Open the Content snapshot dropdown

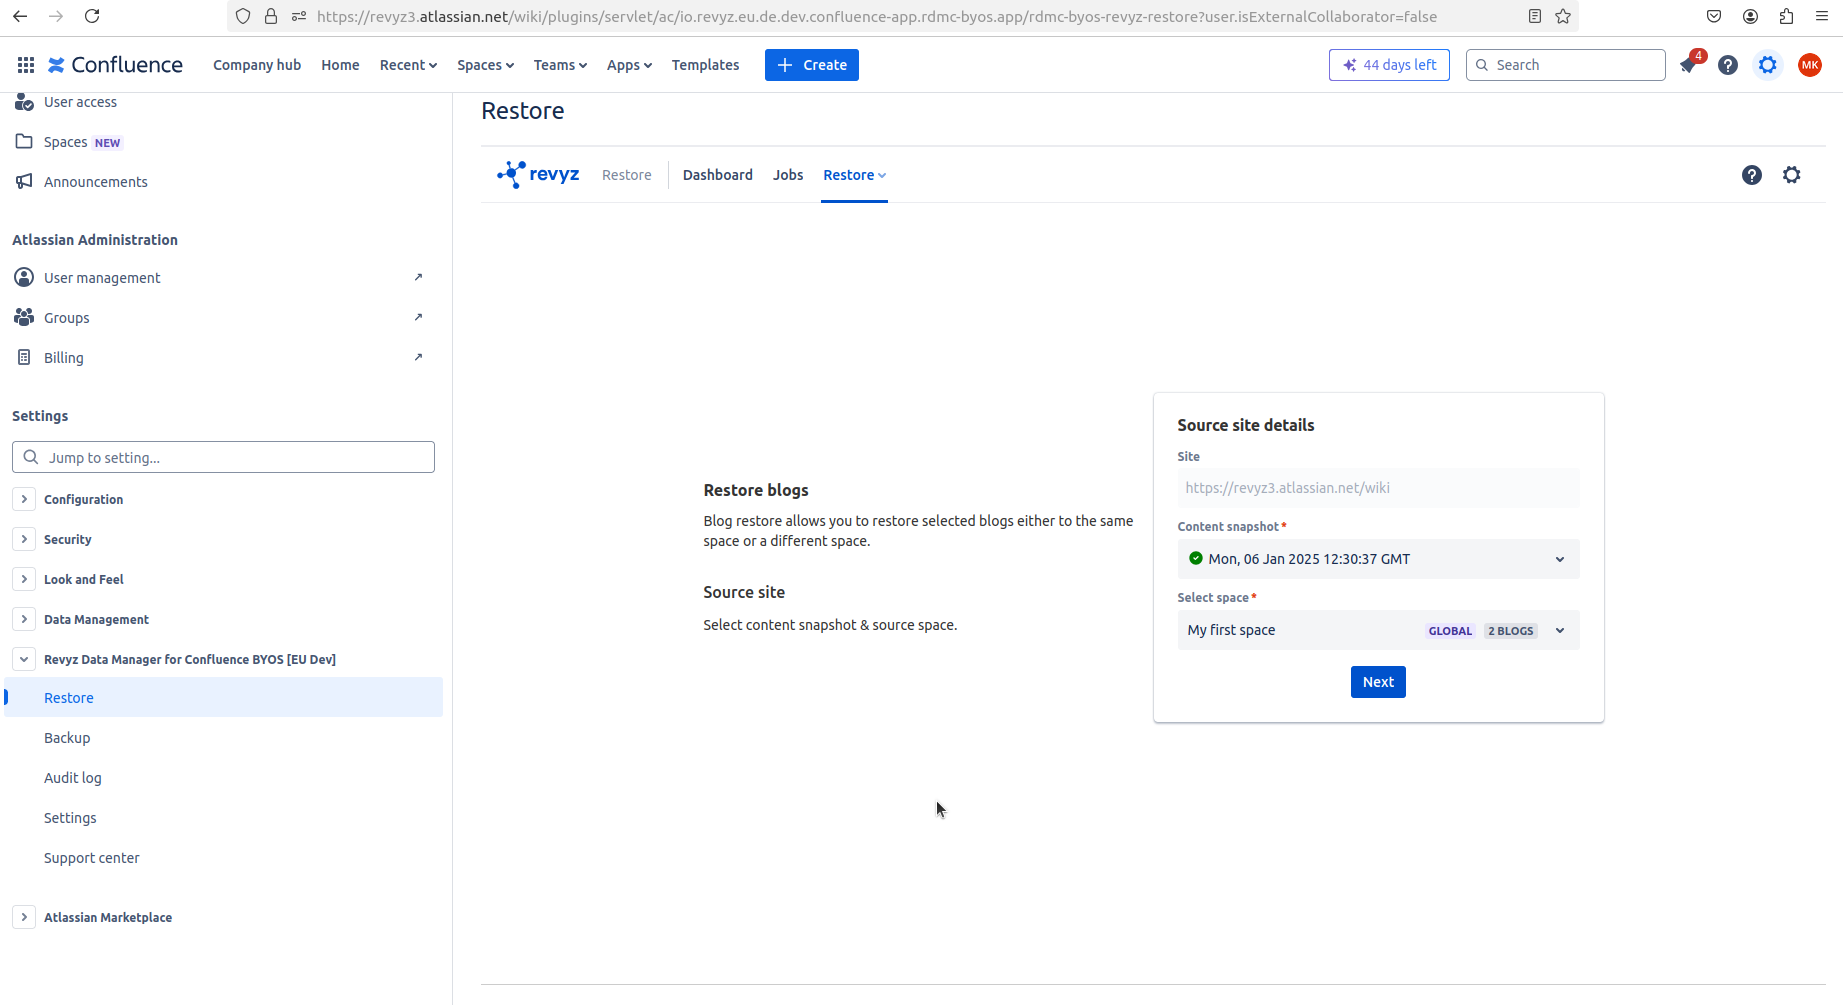tap(1378, 559)
